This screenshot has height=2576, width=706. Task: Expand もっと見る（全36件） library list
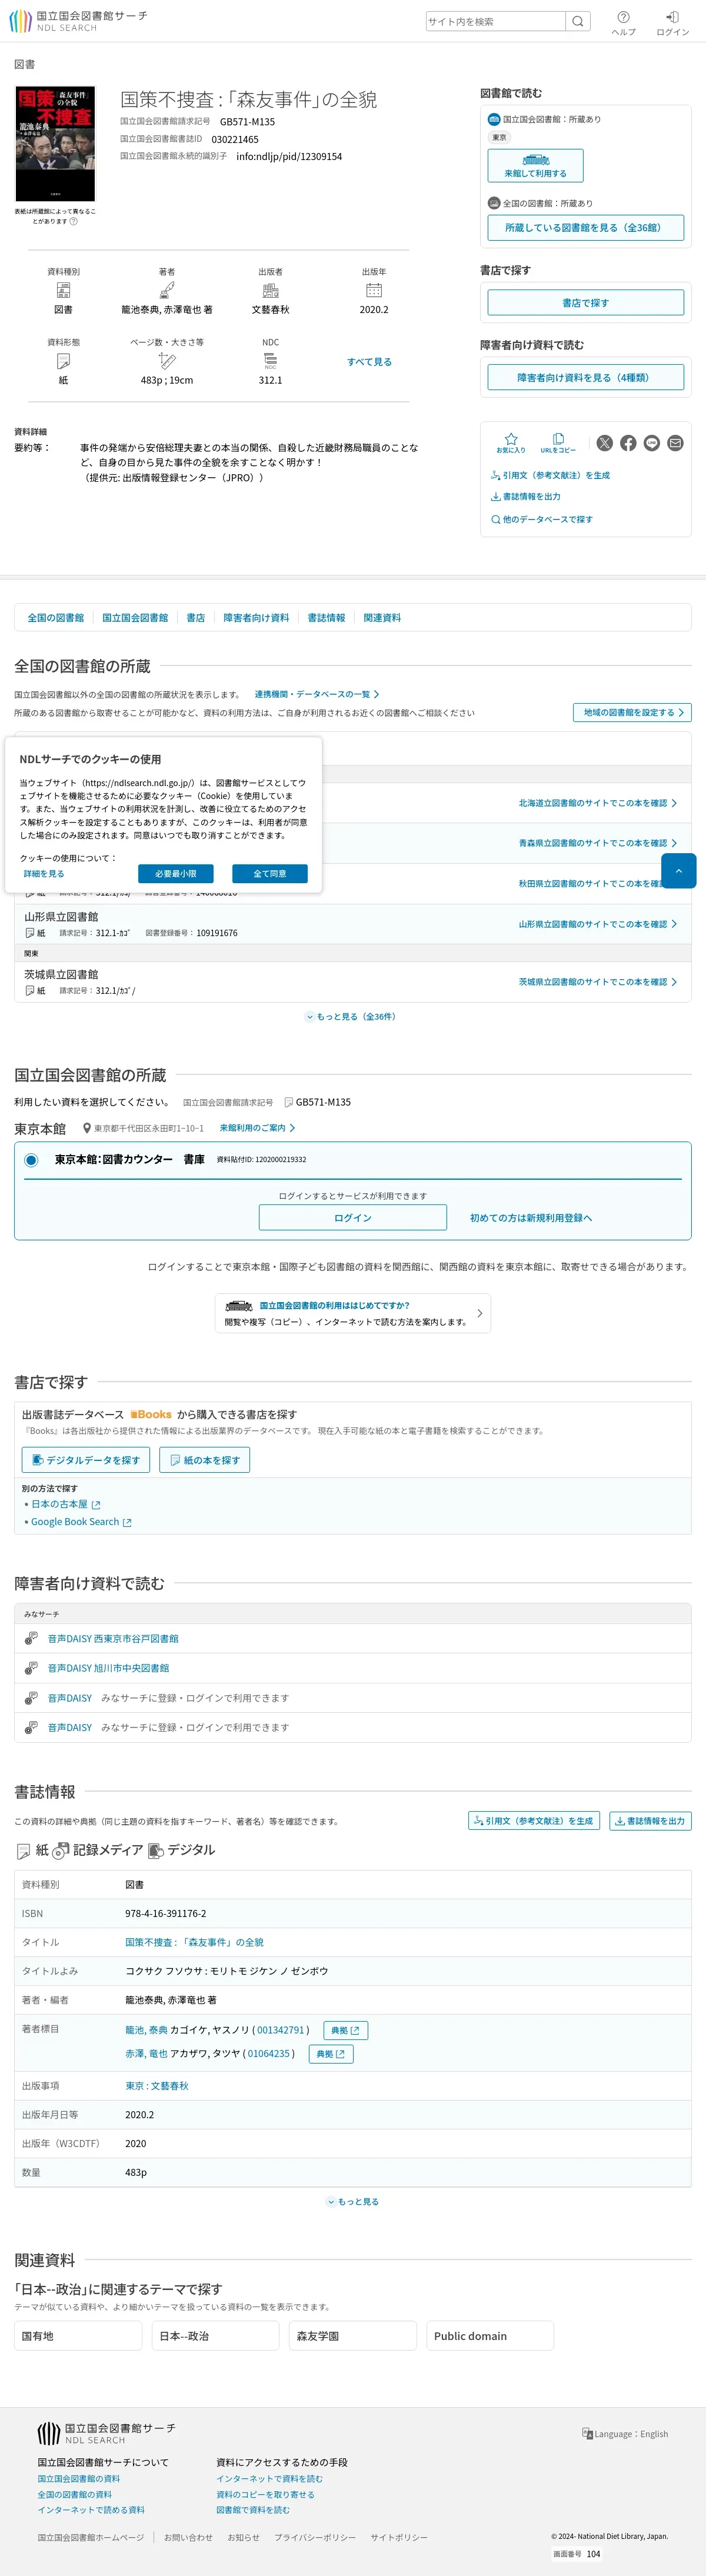pos(352,1016)
